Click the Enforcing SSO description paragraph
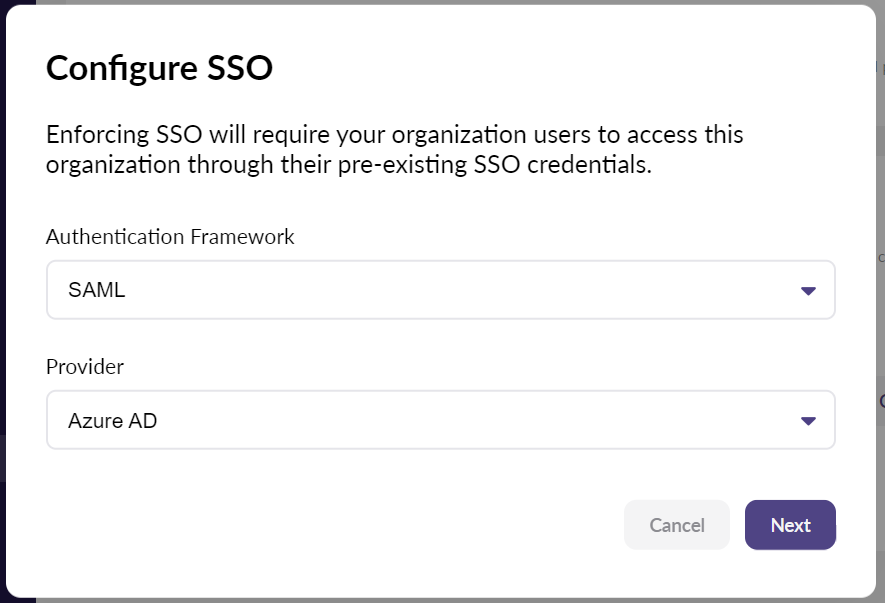The width and height of the screenshot is (885, 603). pos(394,150)
